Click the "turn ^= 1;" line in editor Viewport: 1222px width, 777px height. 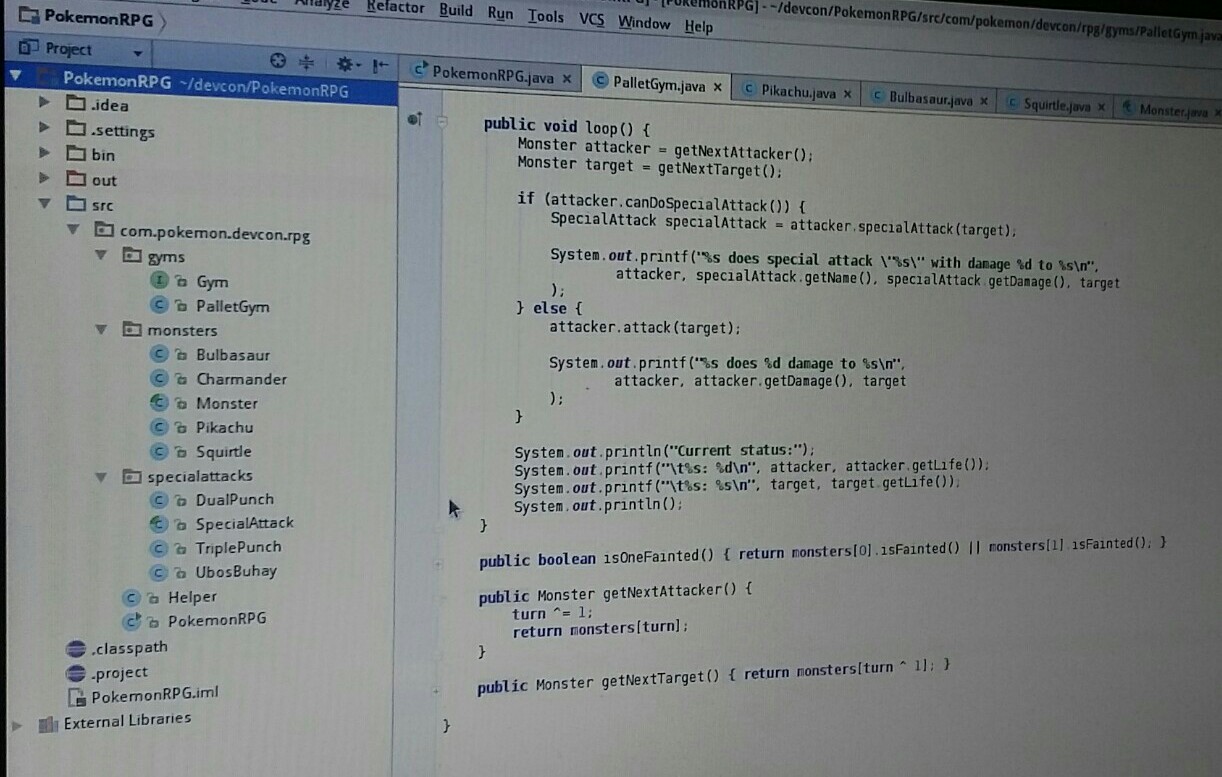click(x=552, y=613)
